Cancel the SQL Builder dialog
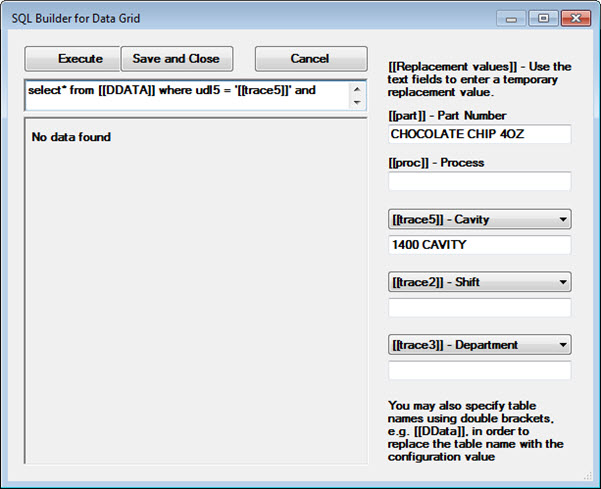The image size is (601, 489). (310, 59)
